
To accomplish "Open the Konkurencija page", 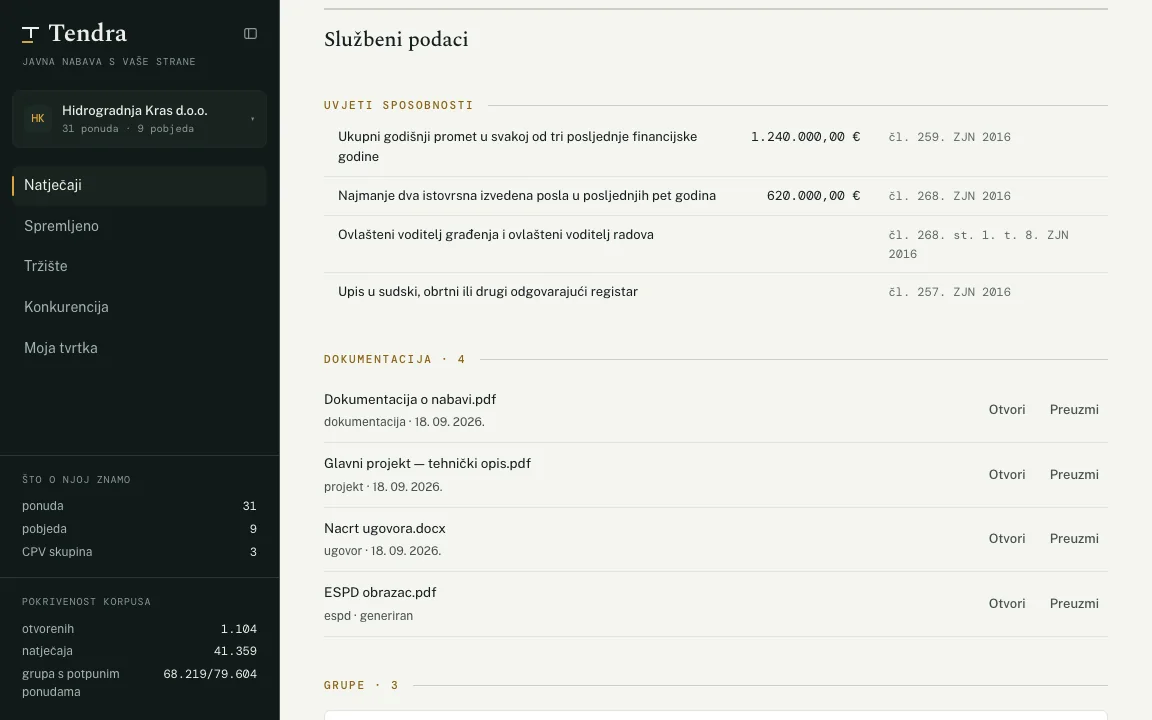I will click(140, 307).
